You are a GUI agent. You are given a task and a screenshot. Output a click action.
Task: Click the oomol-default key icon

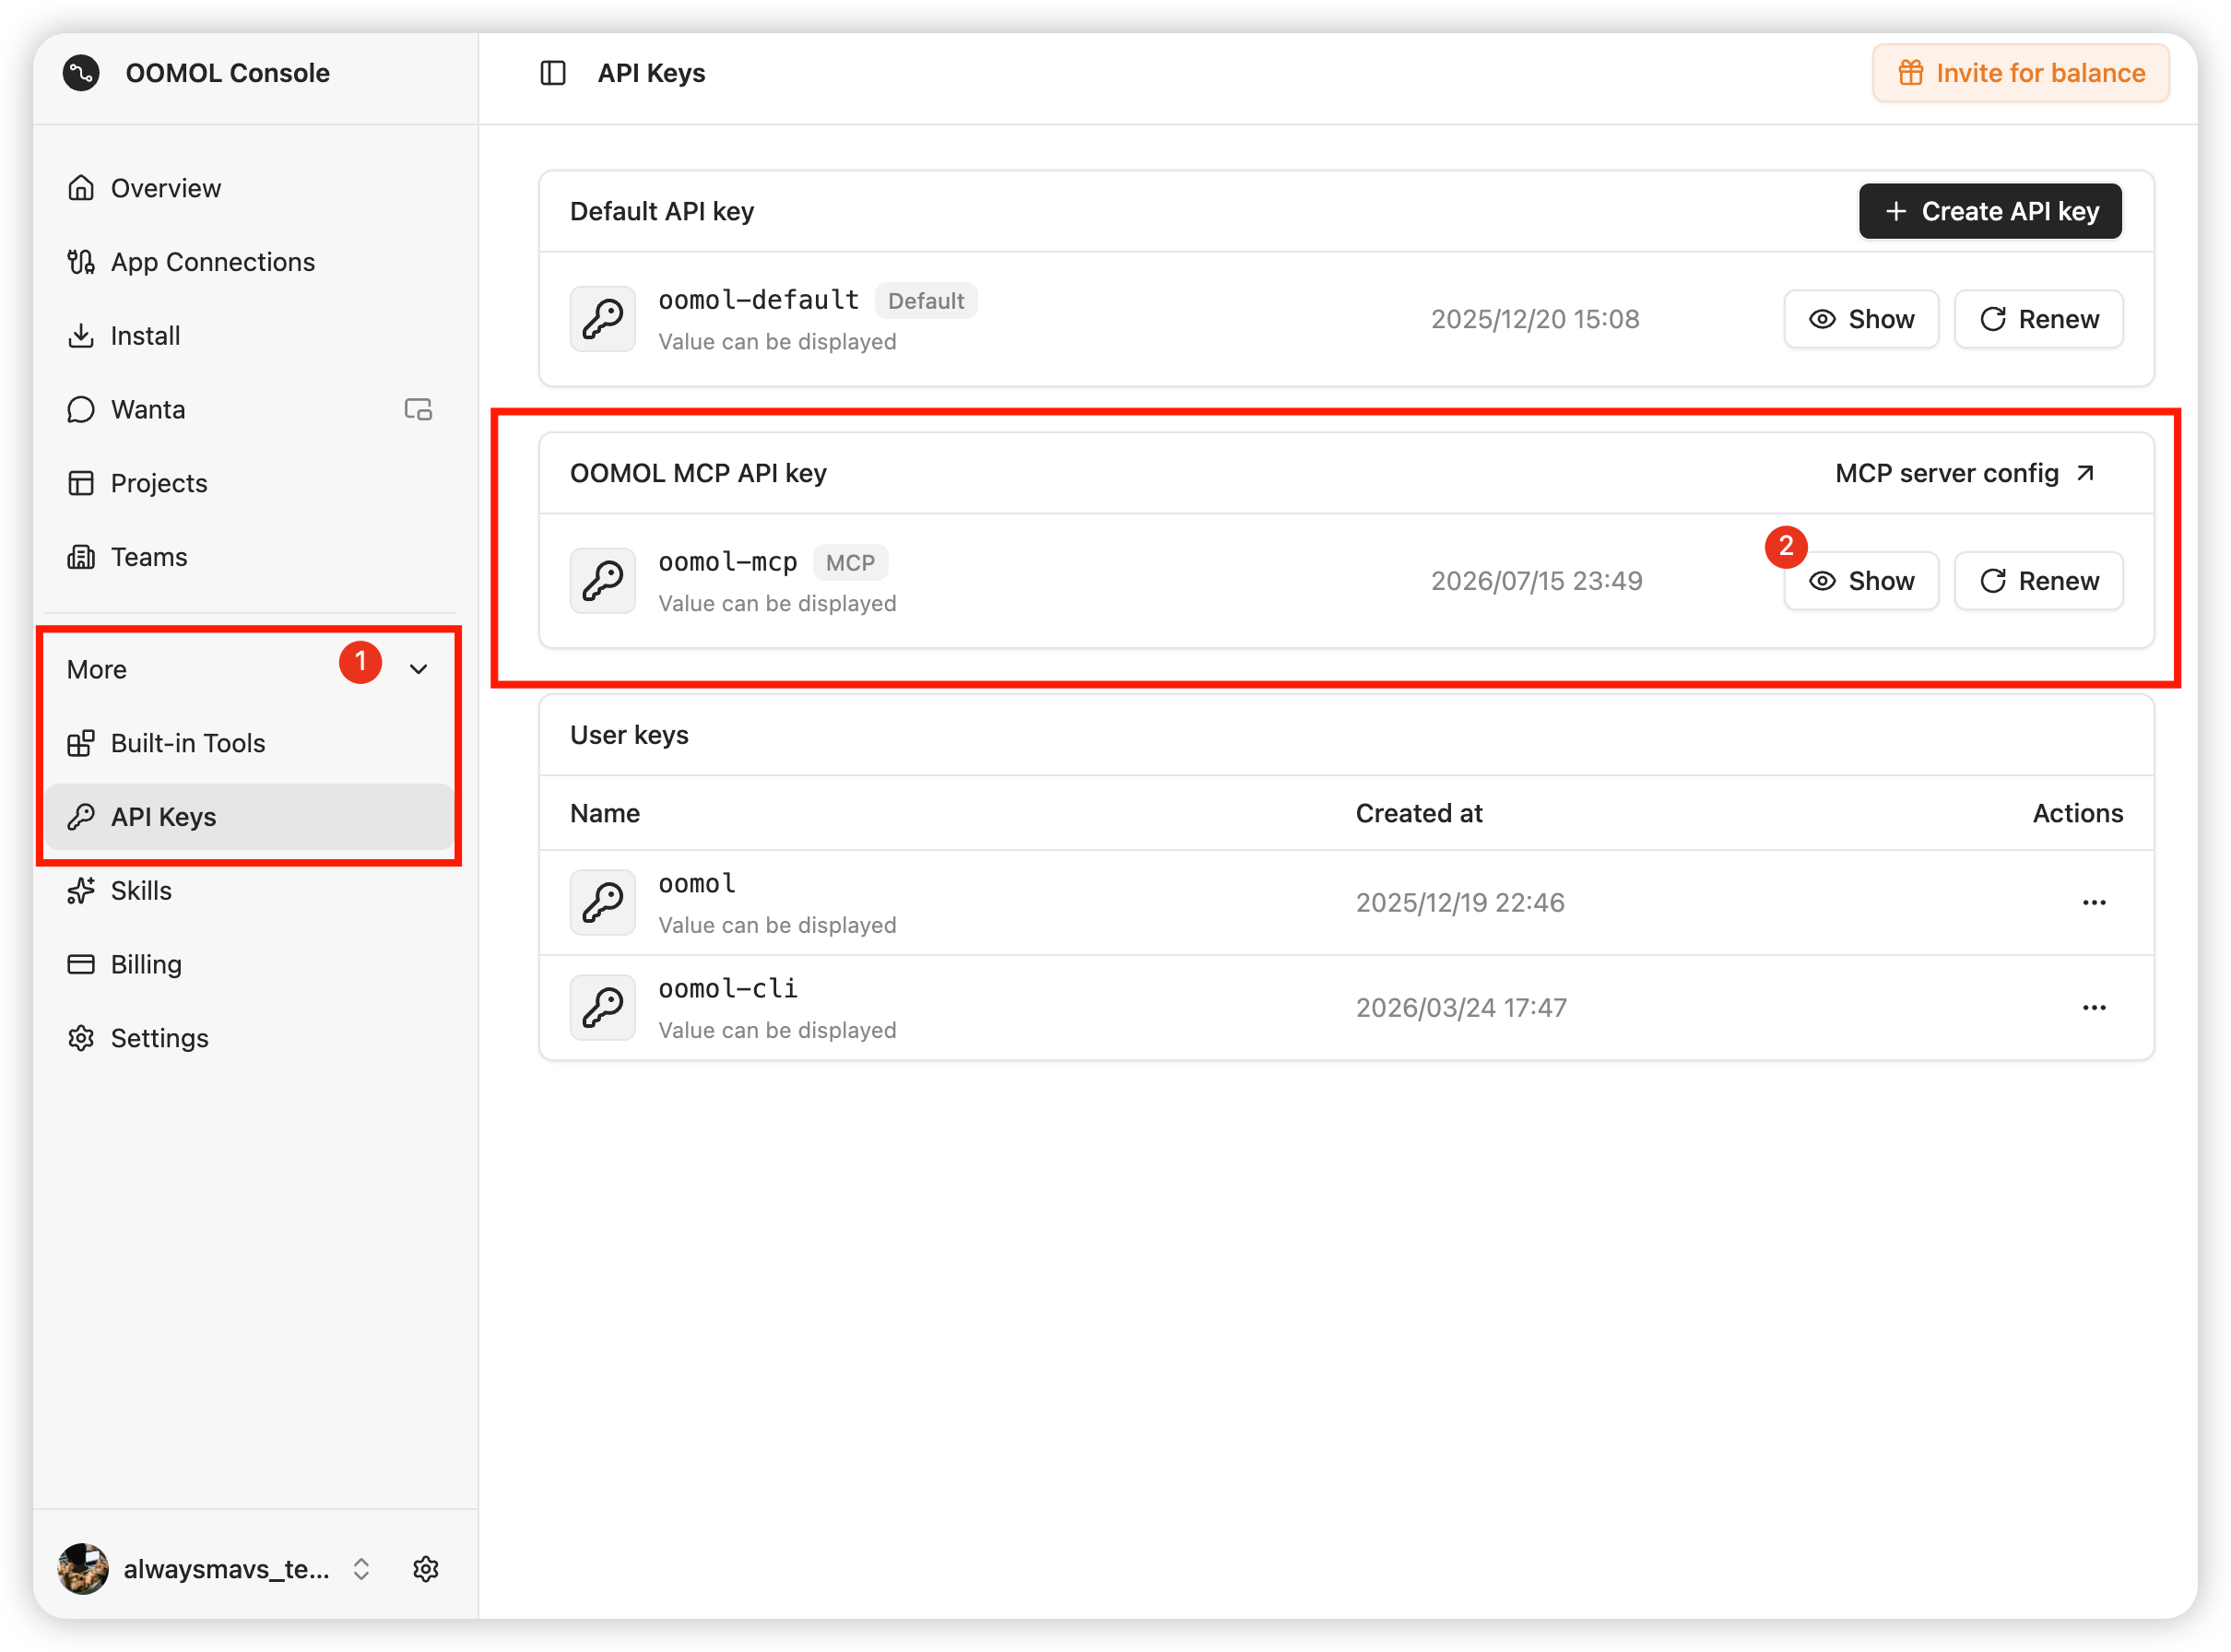[x=603, y=320]
